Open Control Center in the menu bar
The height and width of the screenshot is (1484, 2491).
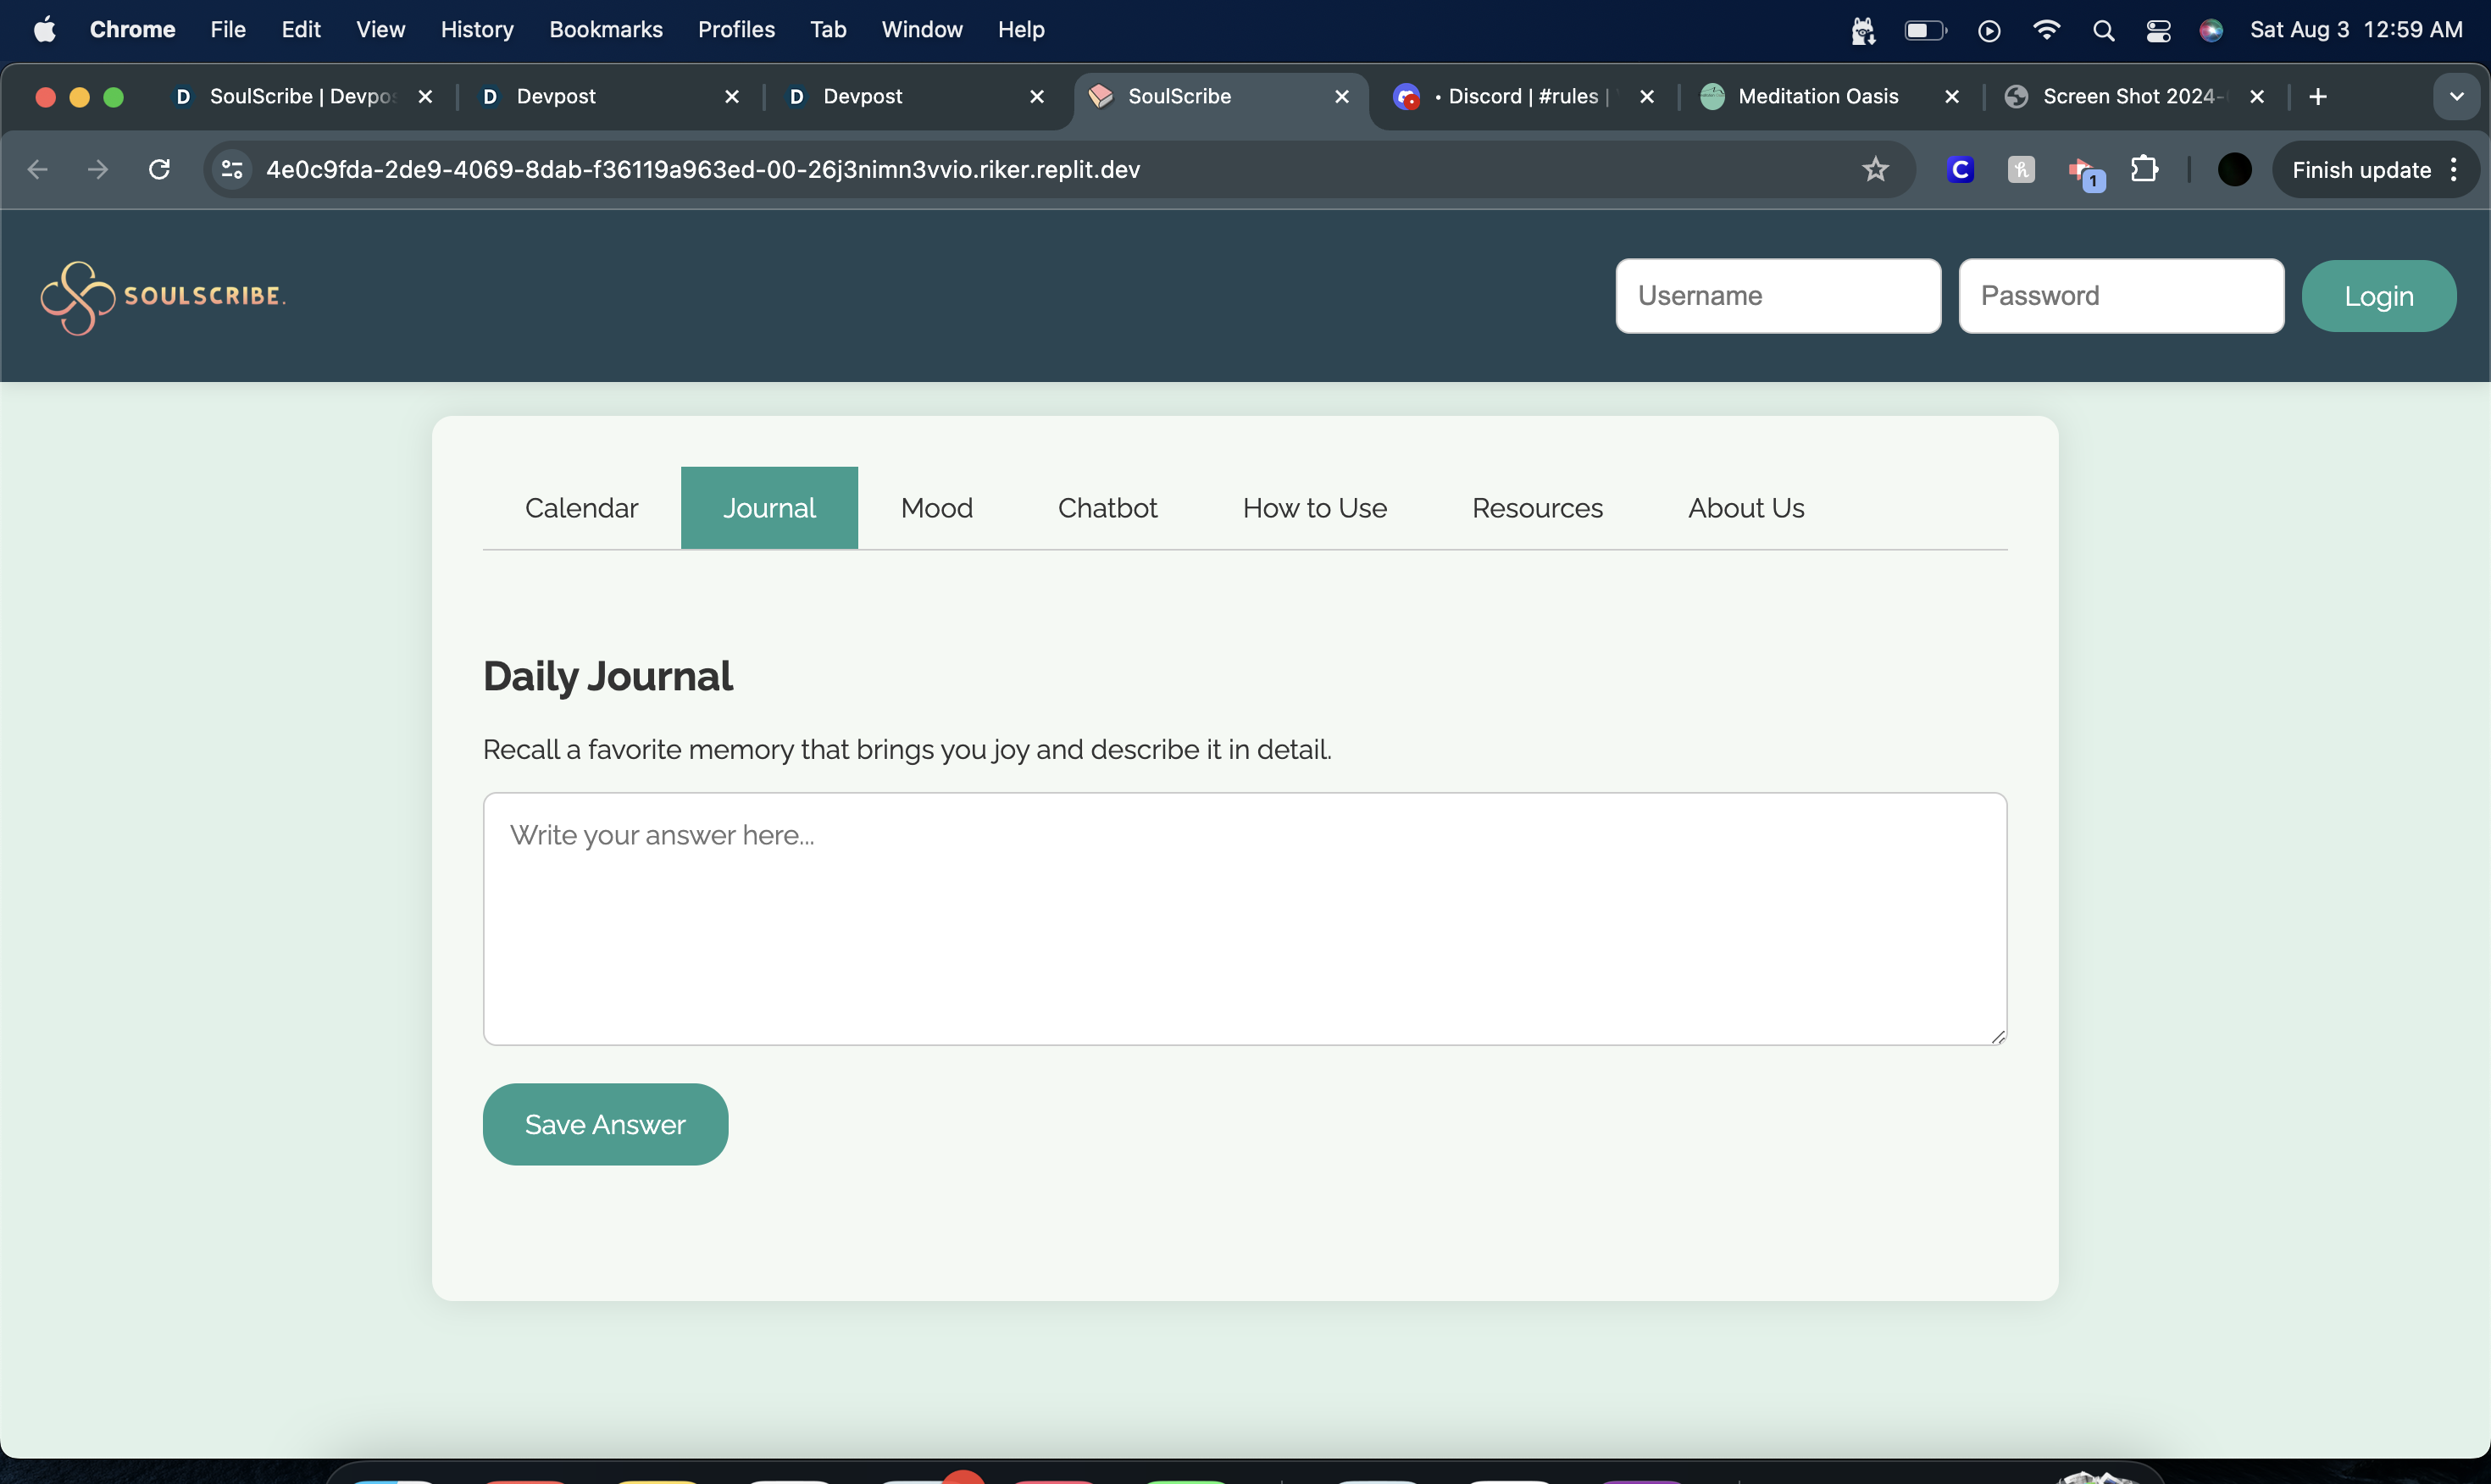(2157, 30)
